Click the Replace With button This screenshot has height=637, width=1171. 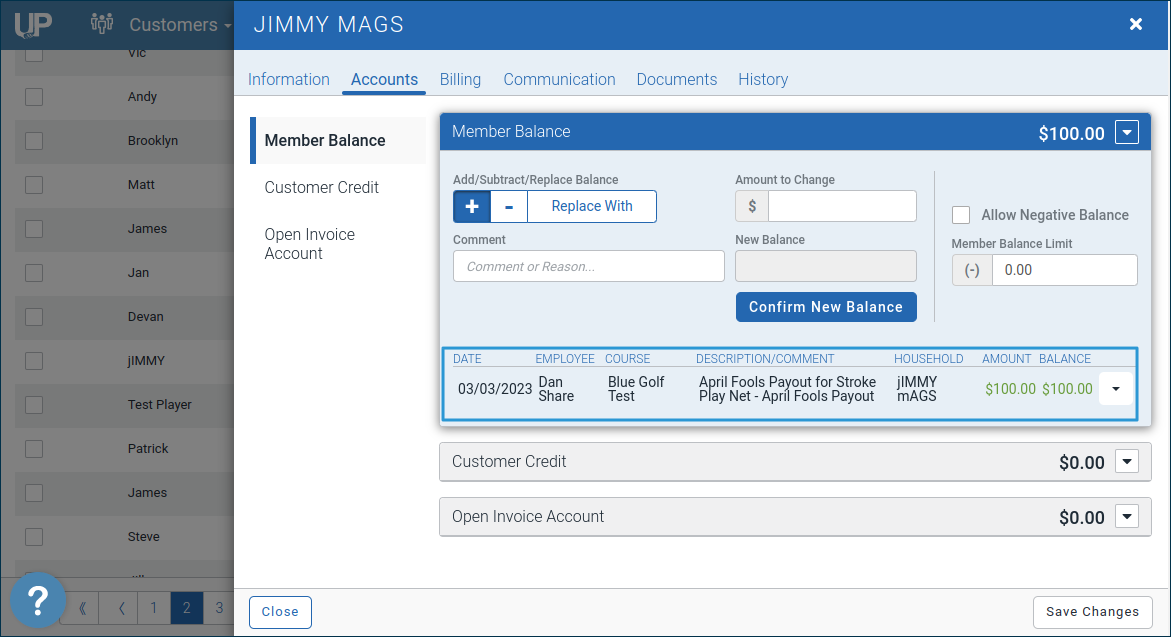(591, 207)
